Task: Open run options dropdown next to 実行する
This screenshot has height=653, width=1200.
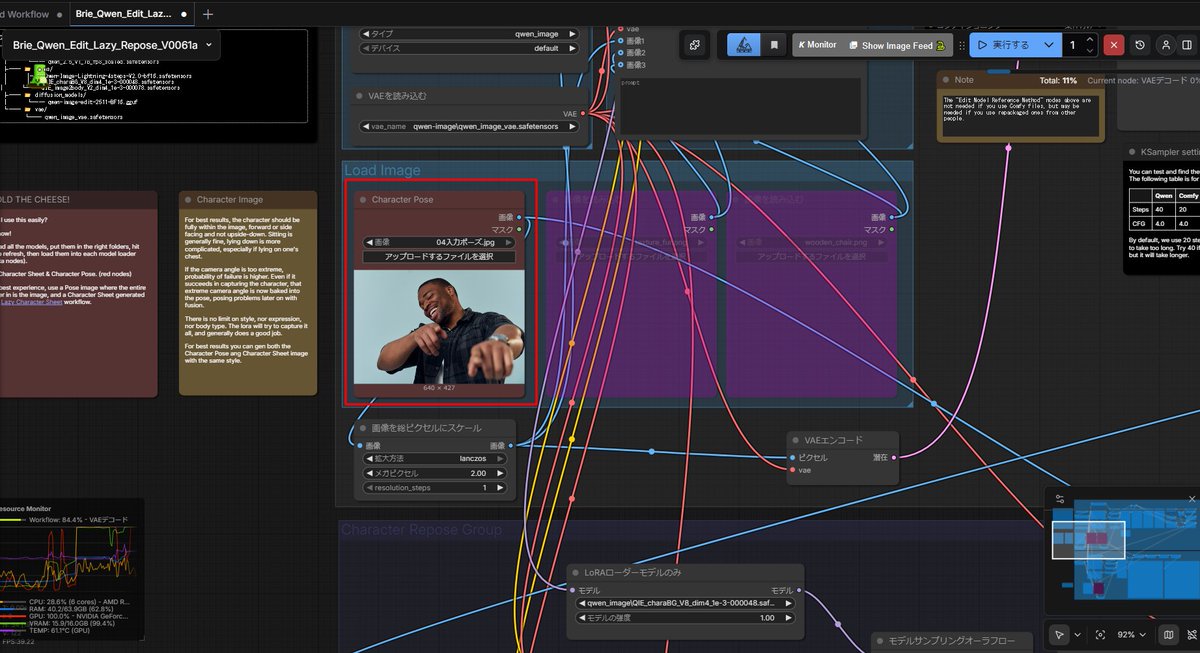Action: [x=1048, y=45]
